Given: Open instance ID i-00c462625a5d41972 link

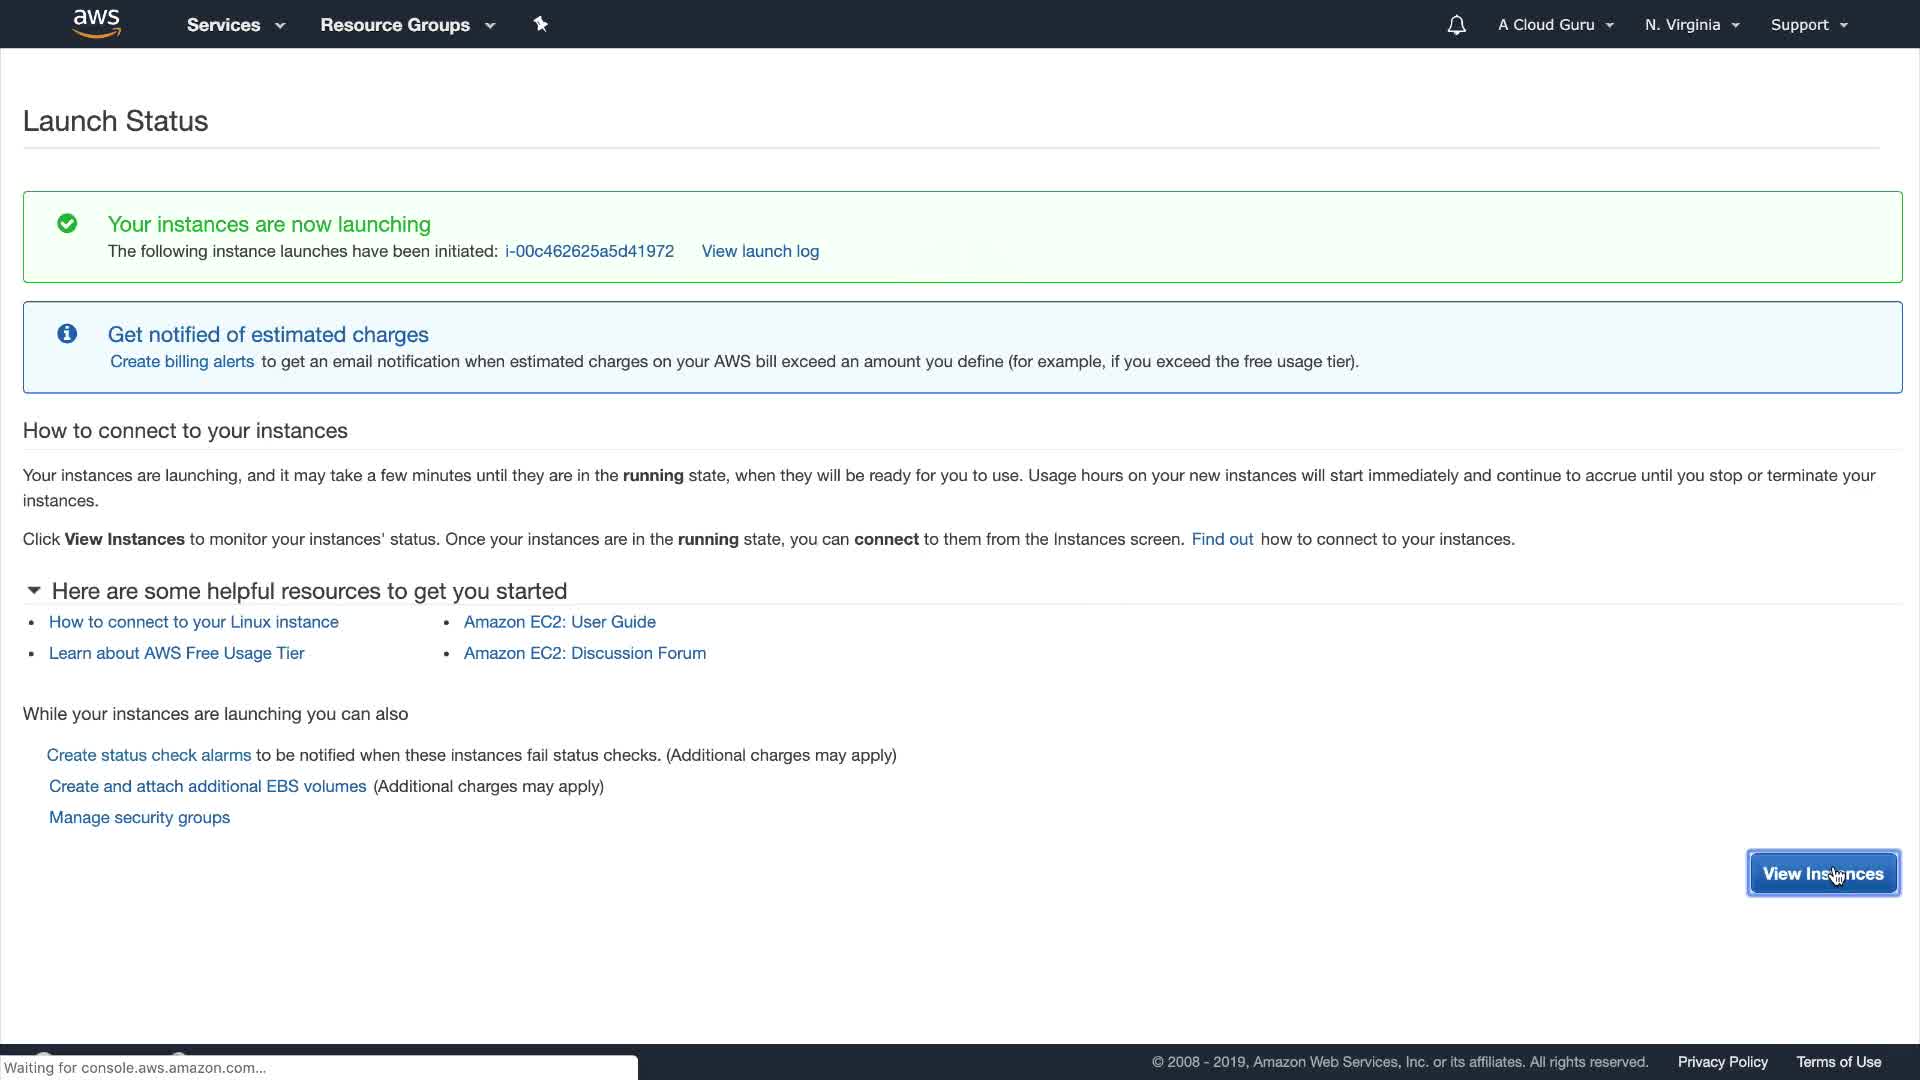Looking at the screenshot, I should (x=589, y=251).
